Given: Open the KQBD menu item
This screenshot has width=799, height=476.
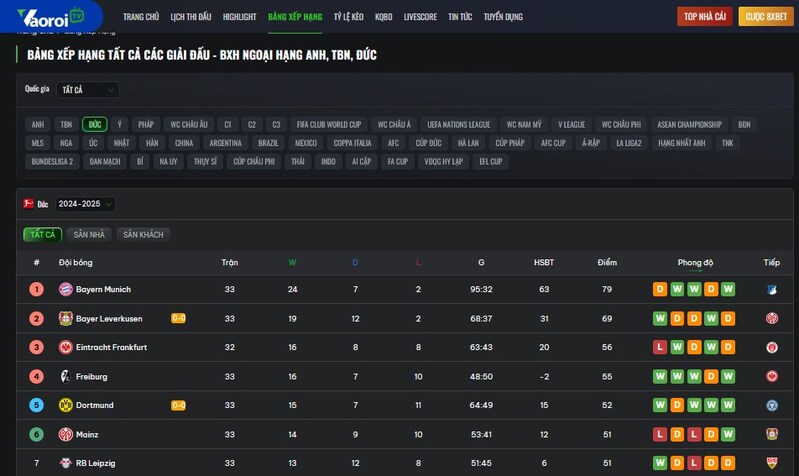Looking at the screenshot, I should (x=384, y=17).
